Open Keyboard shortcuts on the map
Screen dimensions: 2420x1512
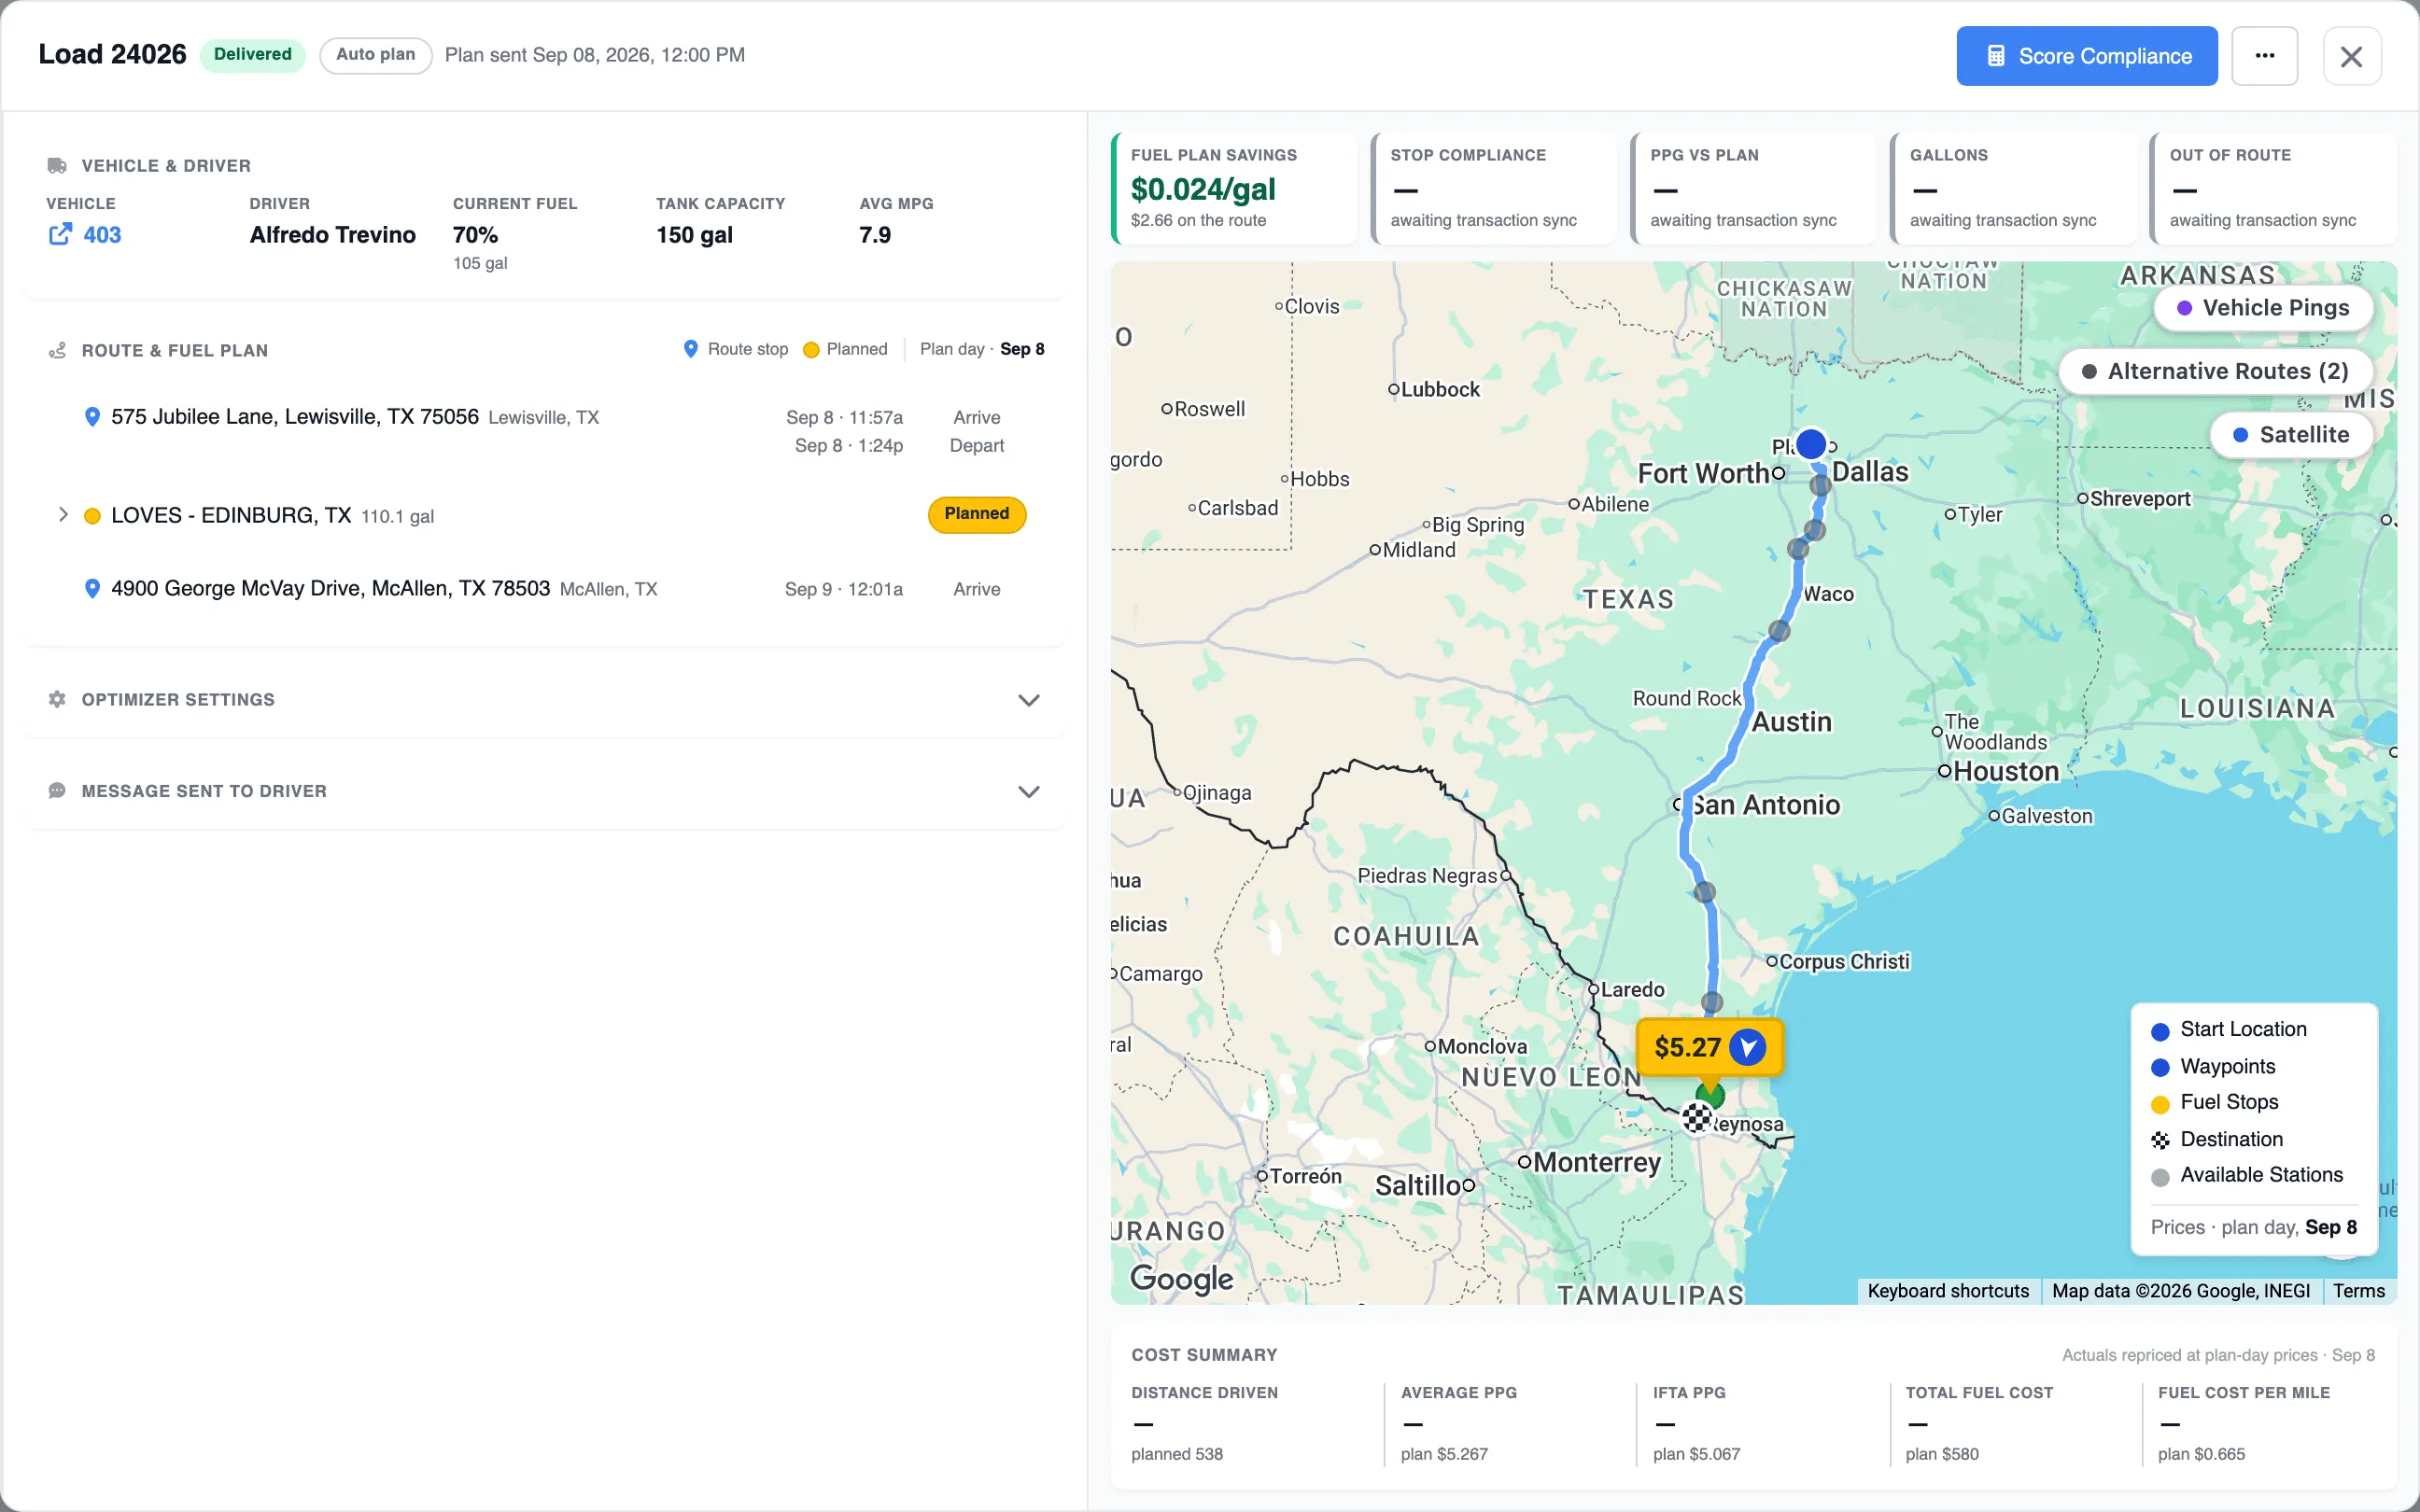[x=1948, y=1291]
